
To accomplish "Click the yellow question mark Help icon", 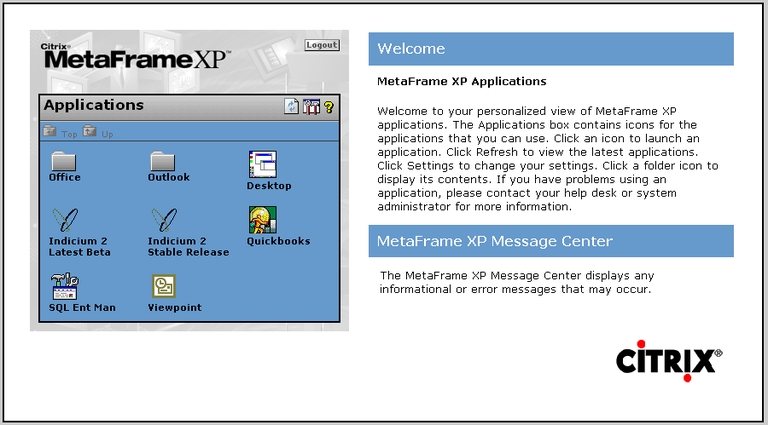I will [327, 107].
